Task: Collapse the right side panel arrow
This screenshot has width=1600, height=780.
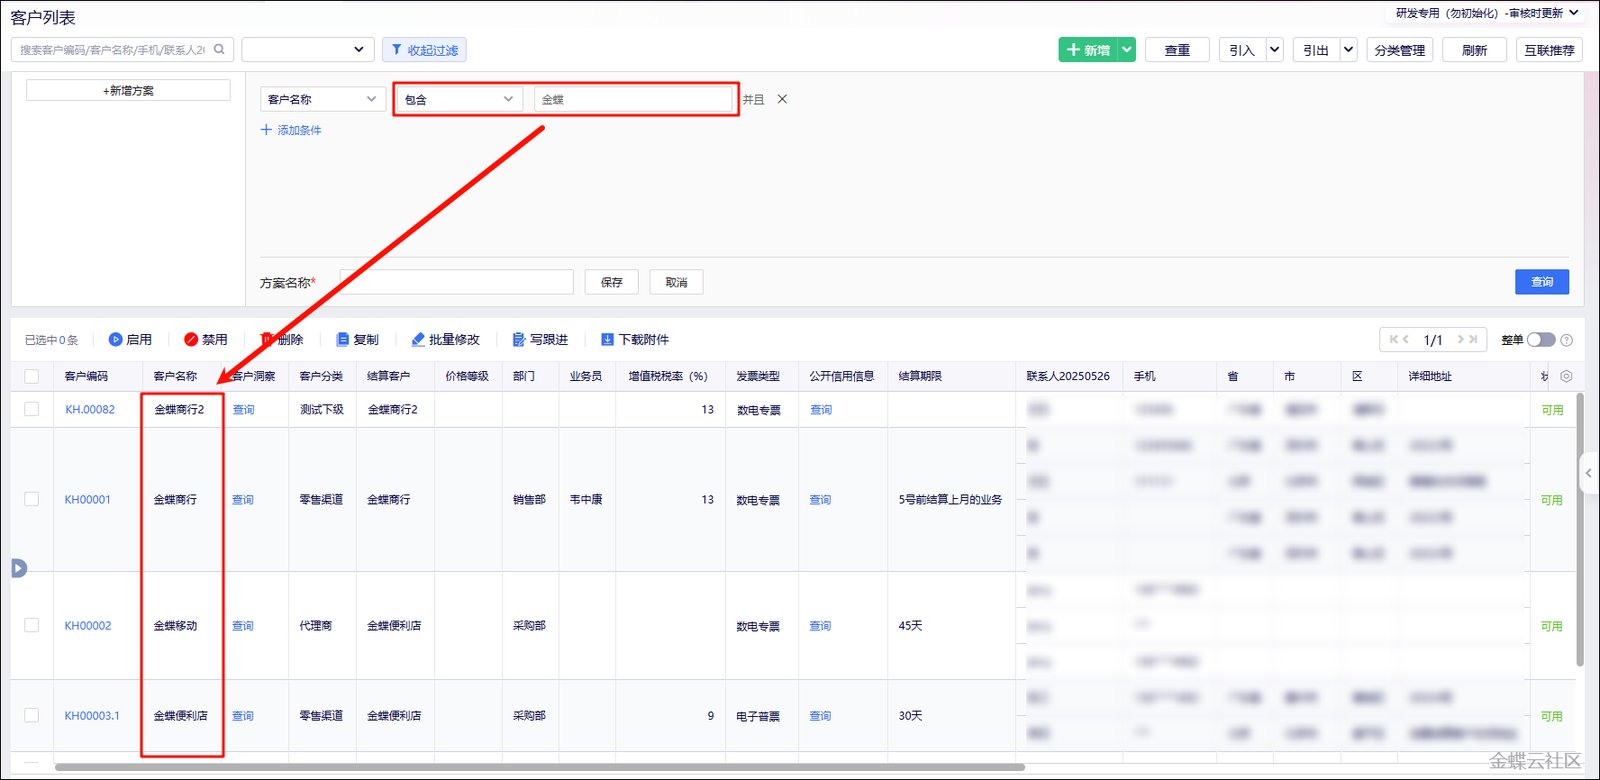Action: click(x=1588, y=473)
